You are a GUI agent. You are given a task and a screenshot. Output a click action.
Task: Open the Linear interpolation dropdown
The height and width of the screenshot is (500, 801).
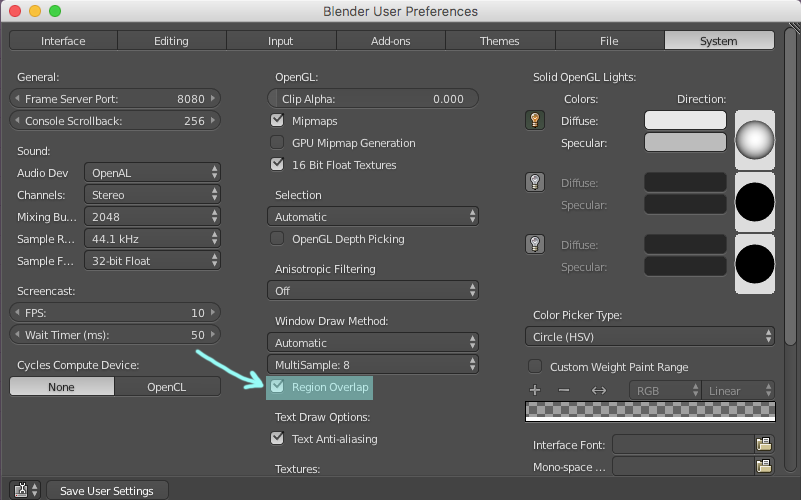point(738,391)
